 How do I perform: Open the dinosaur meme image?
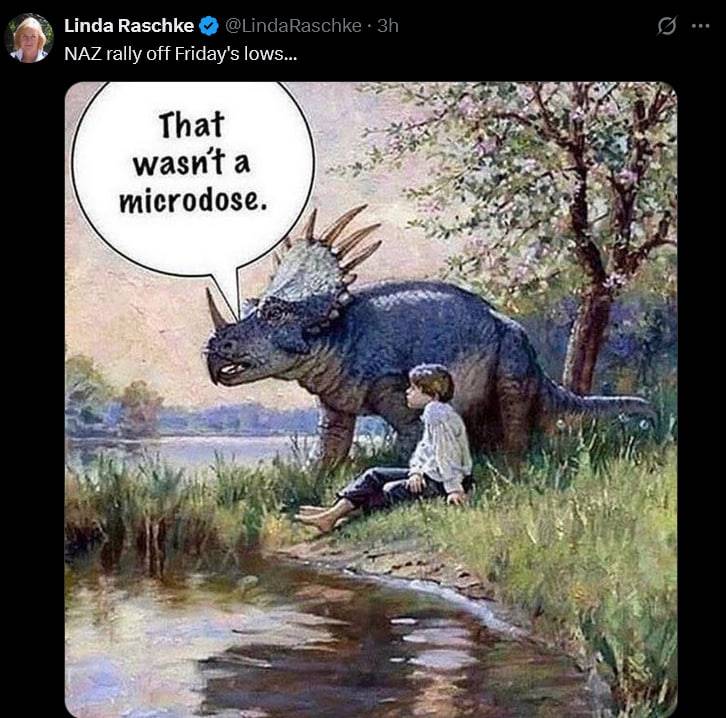tap(371, 400)
